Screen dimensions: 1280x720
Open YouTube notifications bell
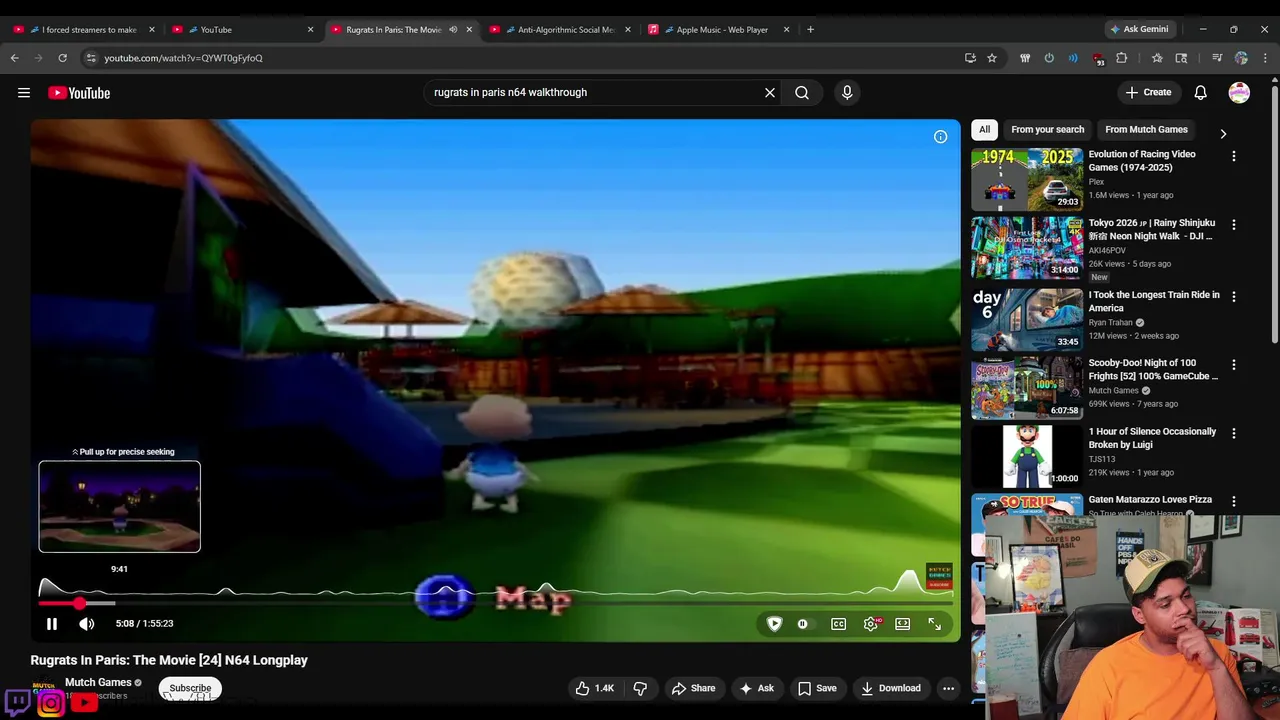[1200, 93]
